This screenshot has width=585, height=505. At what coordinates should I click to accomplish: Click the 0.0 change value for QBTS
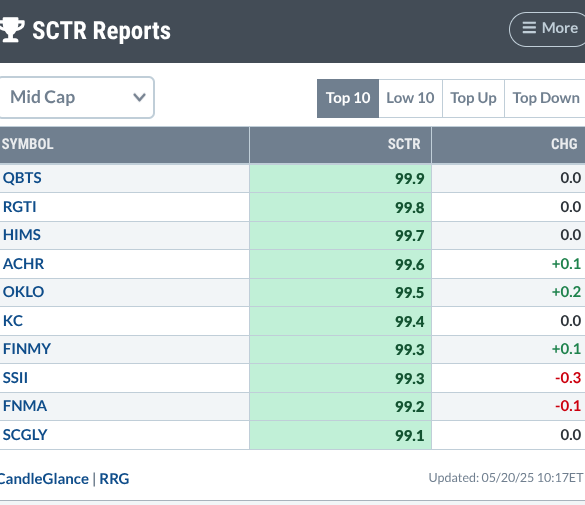(570, 178)
